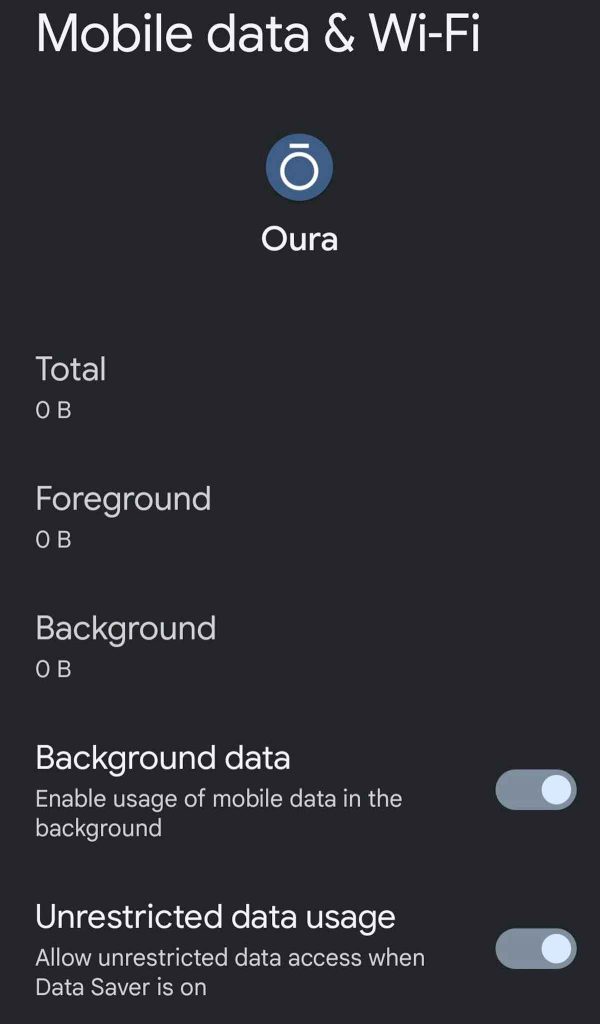The width and height of the screenshot is (600, 1024).
Task: Toggle the Background data switch
Action: pyautogui.click(x=536, y=790)
